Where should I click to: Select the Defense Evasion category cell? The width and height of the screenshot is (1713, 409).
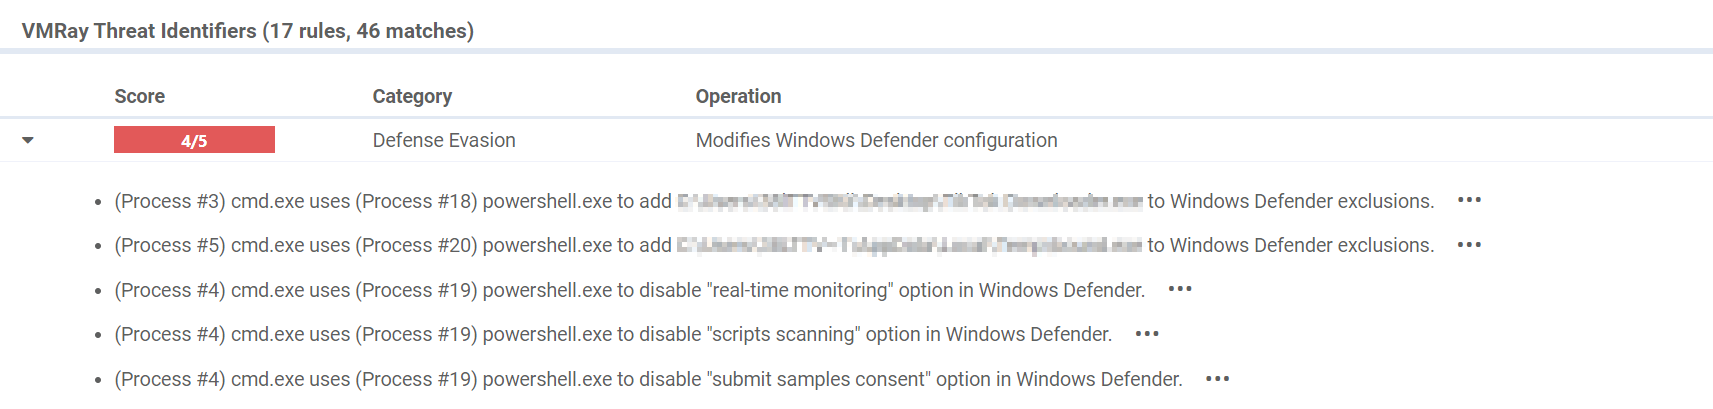point(444,140)
